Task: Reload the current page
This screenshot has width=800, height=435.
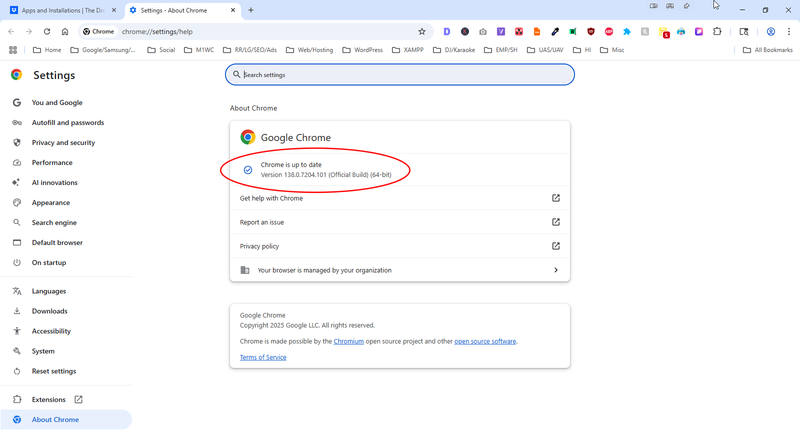Action: click(x=47, y=32)
